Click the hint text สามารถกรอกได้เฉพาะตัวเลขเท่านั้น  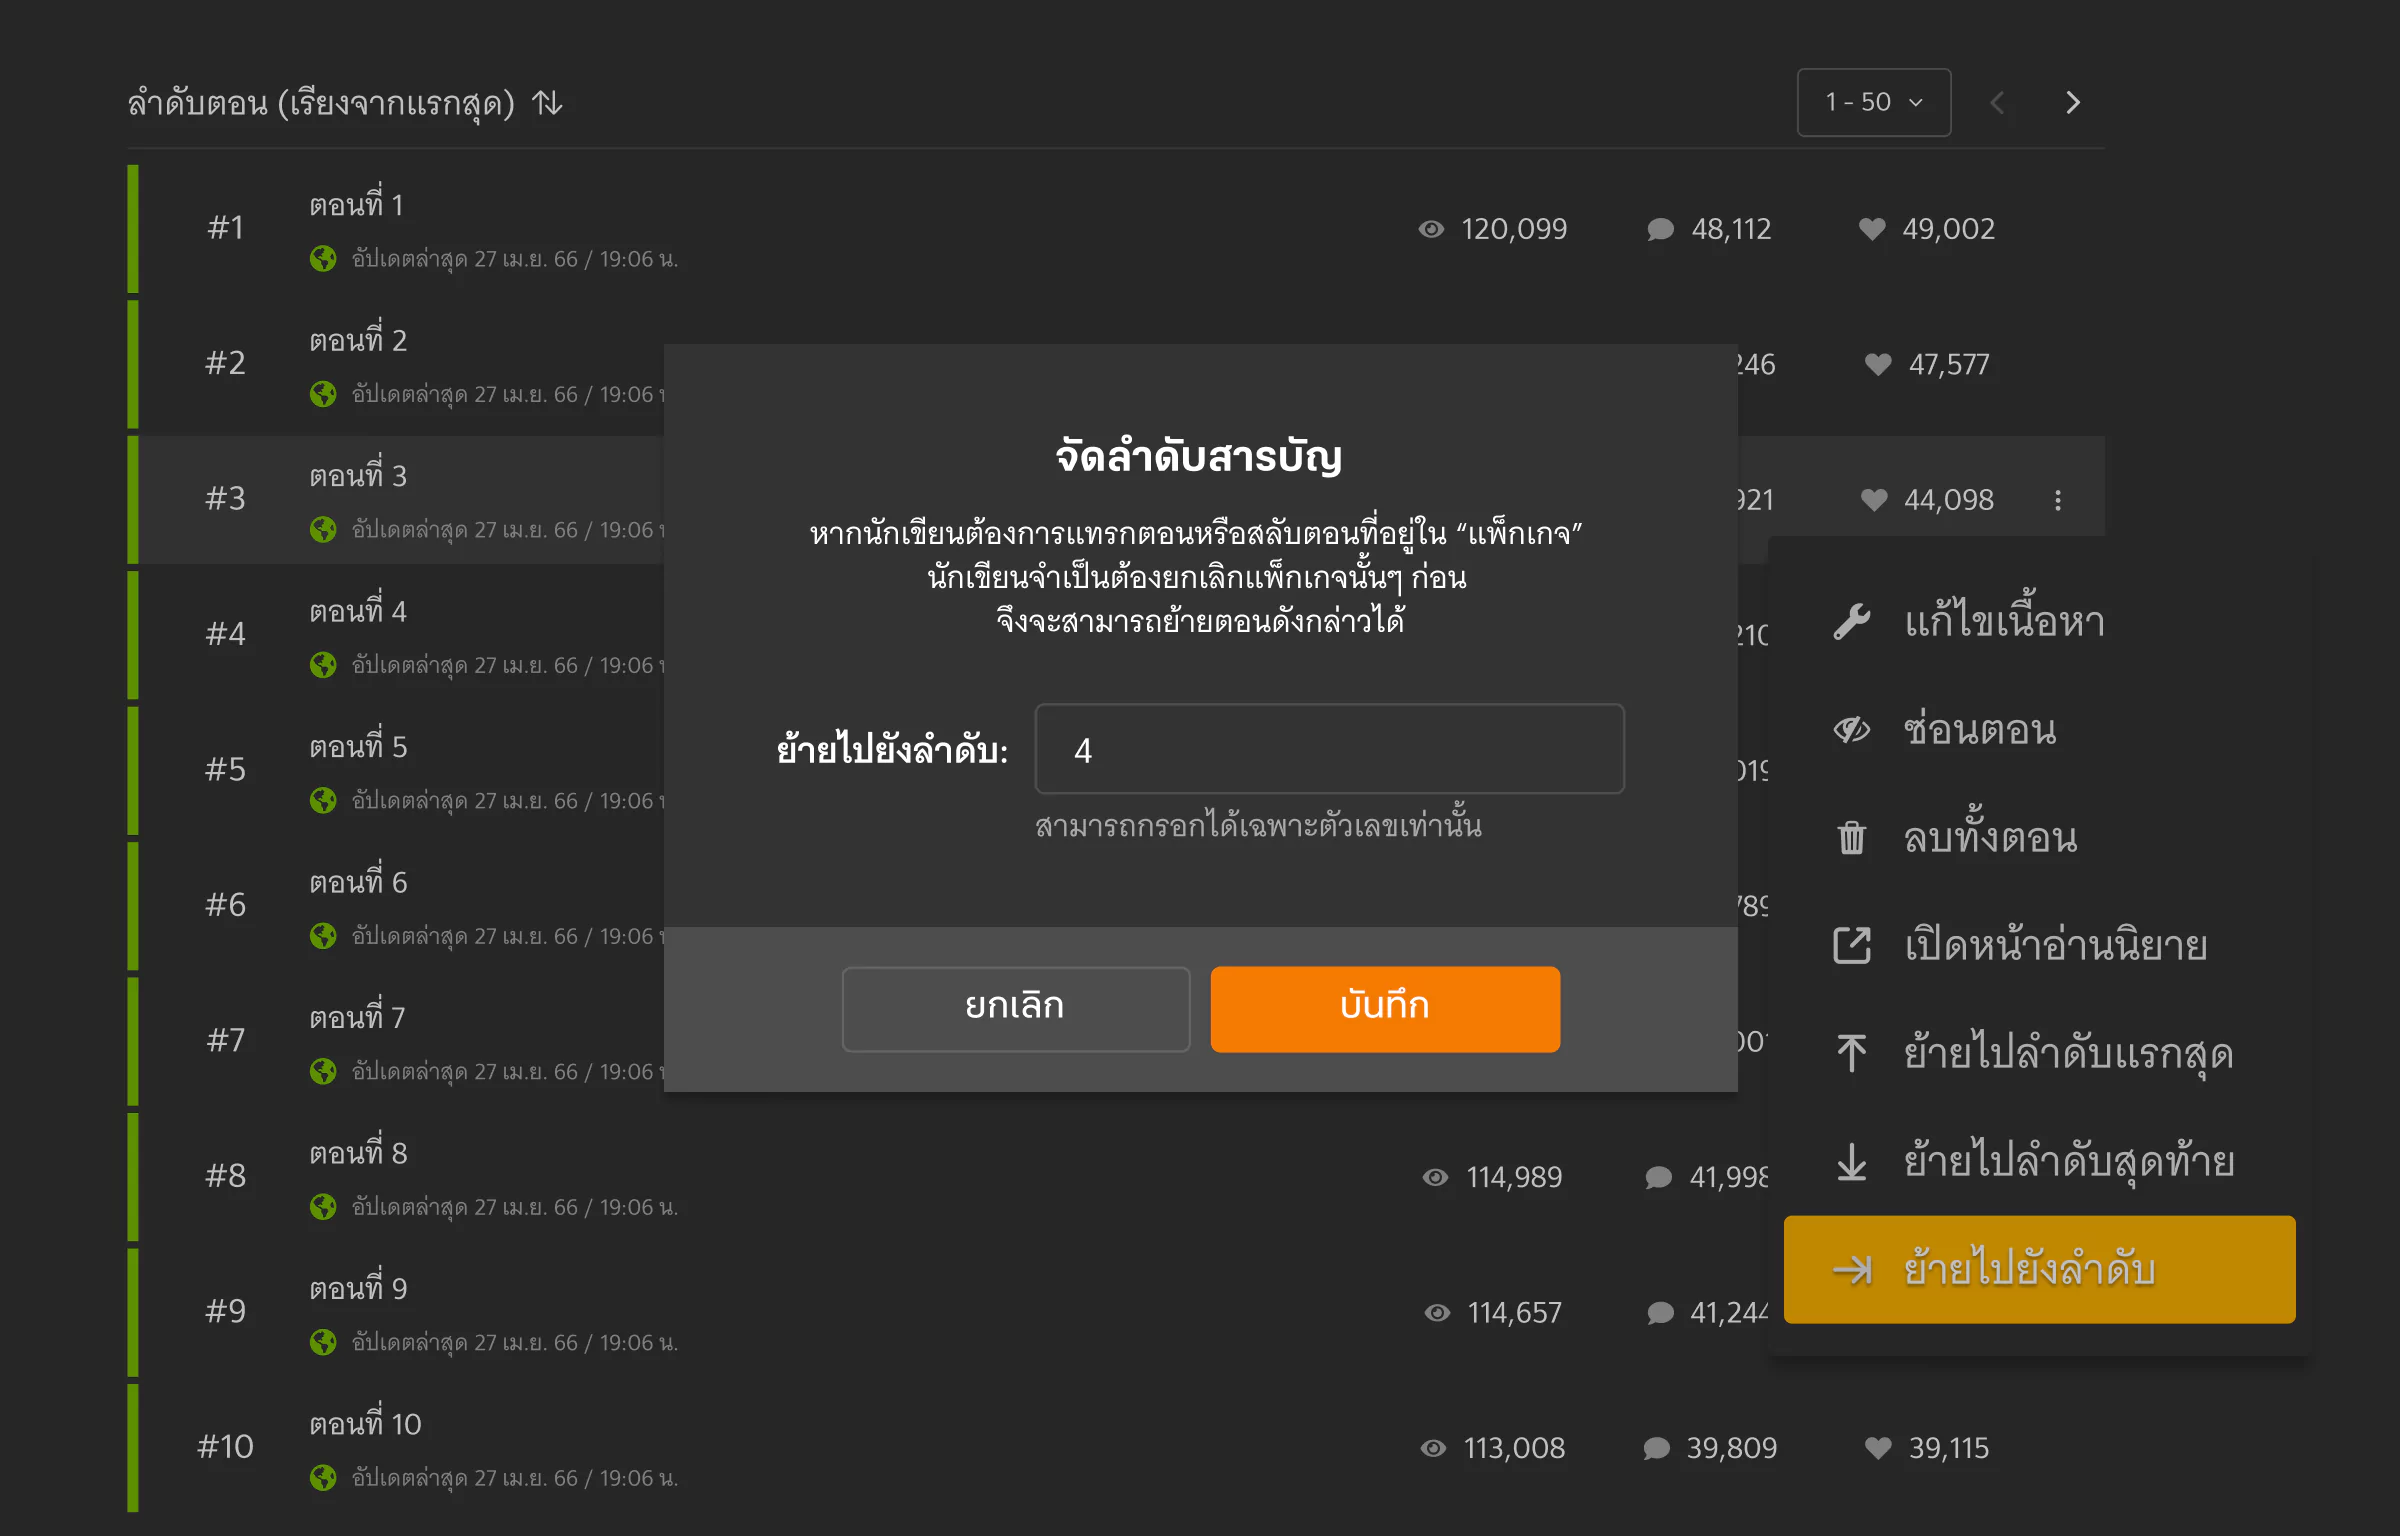click(1258, 825)
